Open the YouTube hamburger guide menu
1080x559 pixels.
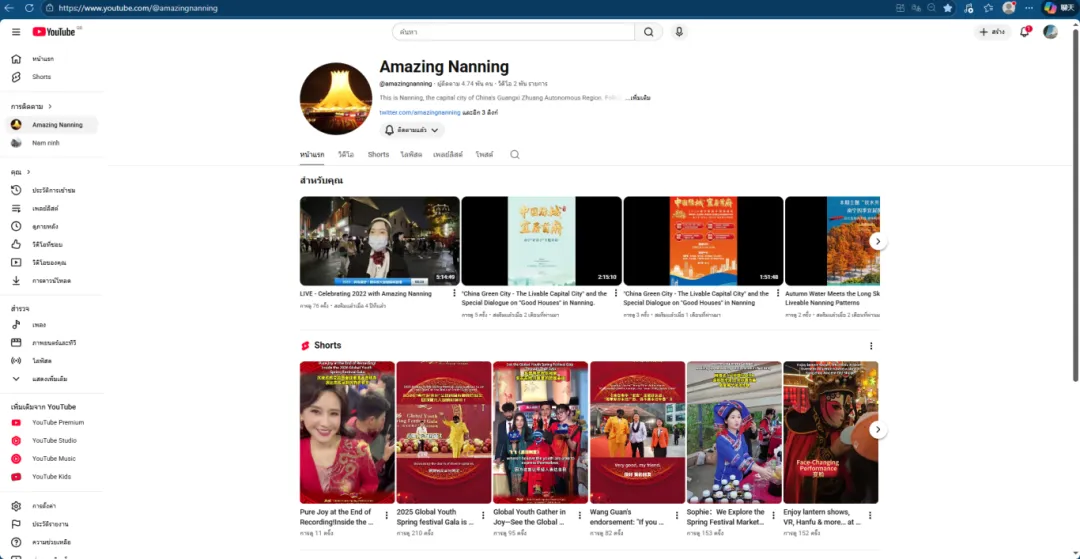pyautogui.click(x=16, y=32)
